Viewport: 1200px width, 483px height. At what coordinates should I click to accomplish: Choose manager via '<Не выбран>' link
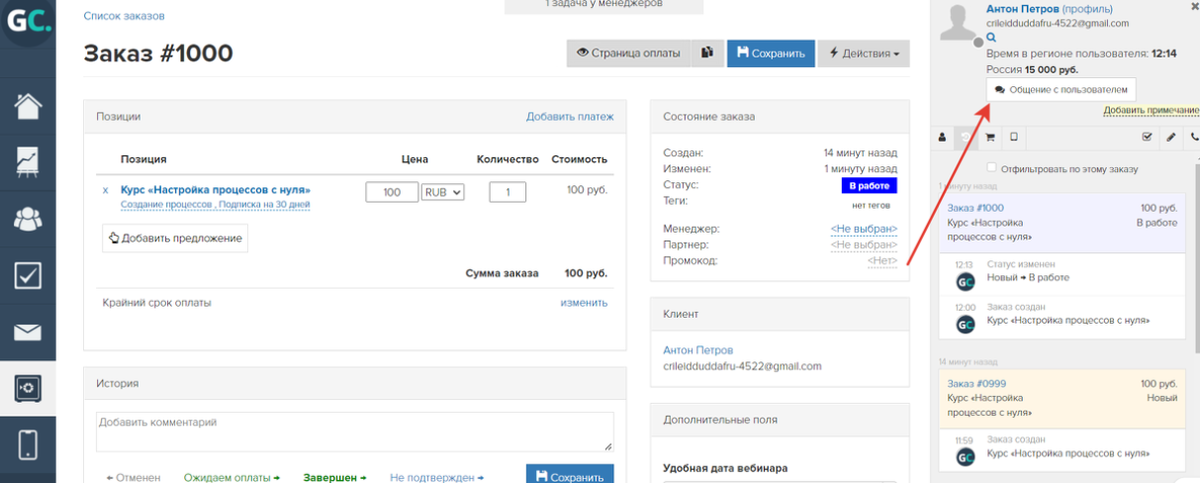coord(864,229)
